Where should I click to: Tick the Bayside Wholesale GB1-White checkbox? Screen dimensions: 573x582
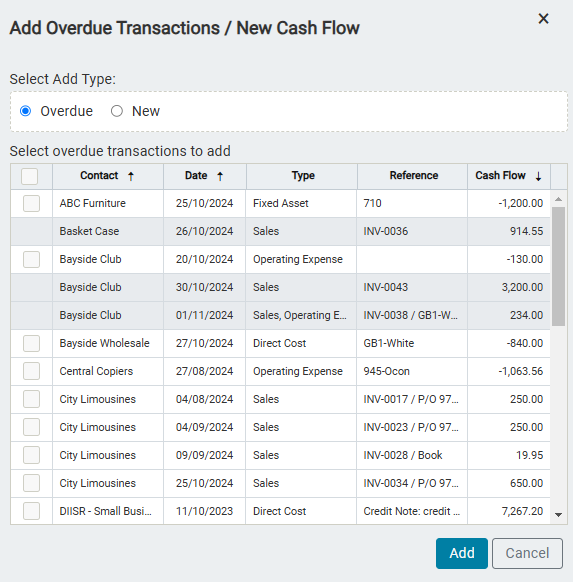tap(31, 343)
